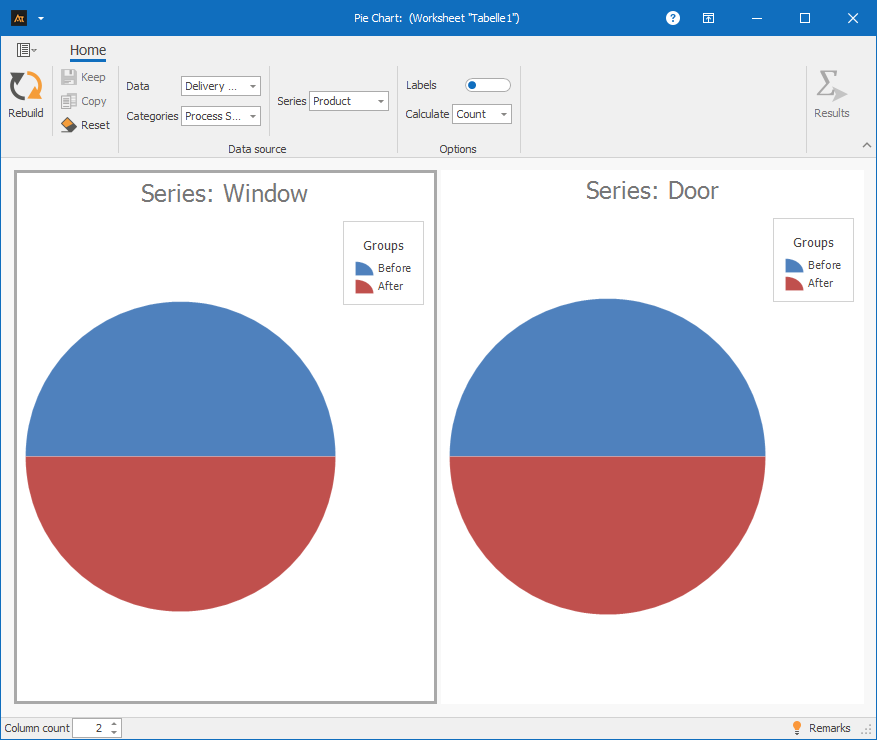Collapse the ribbon with the chevron
The image size is (877, 740).
coord(866,146)
